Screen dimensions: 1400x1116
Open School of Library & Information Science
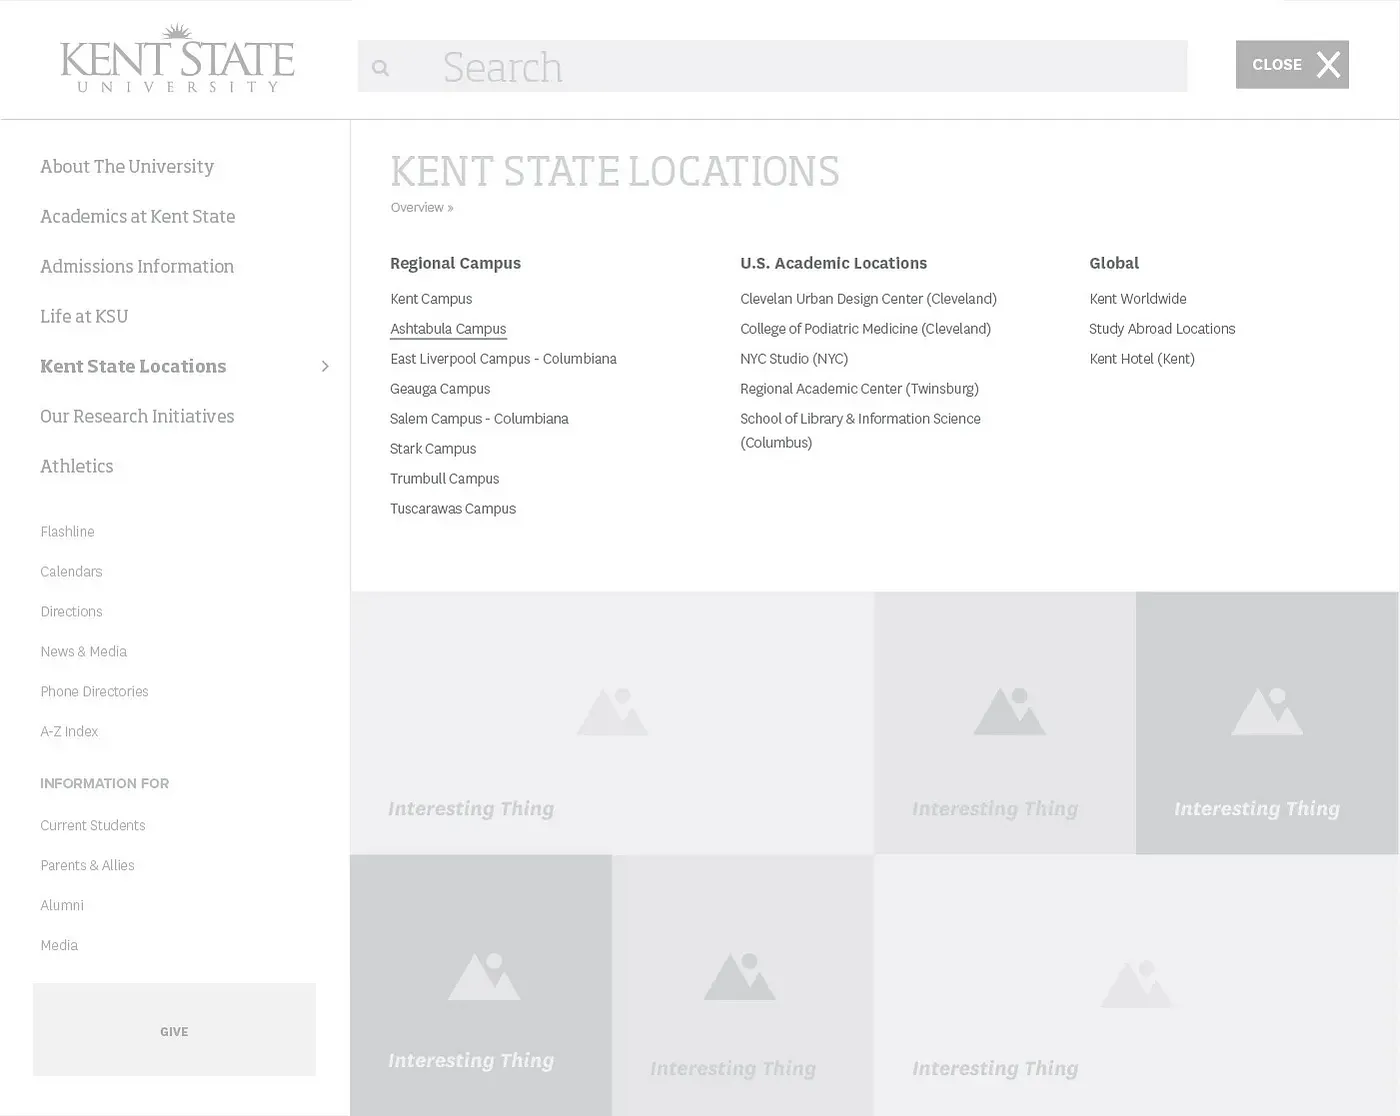tap(860, 430)
